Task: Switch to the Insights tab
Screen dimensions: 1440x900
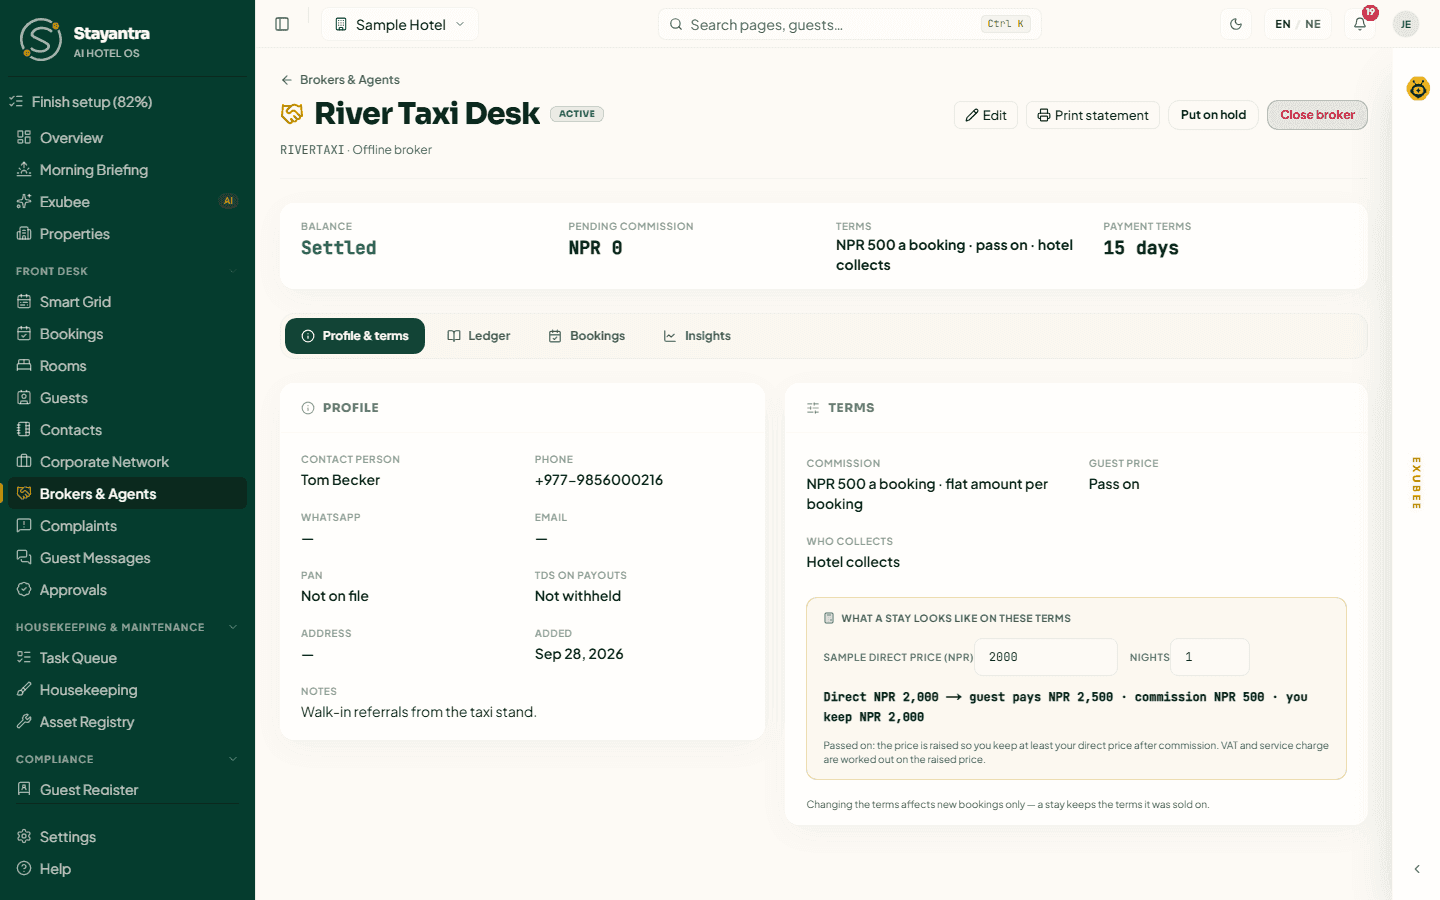Action: tap(697, 336)
